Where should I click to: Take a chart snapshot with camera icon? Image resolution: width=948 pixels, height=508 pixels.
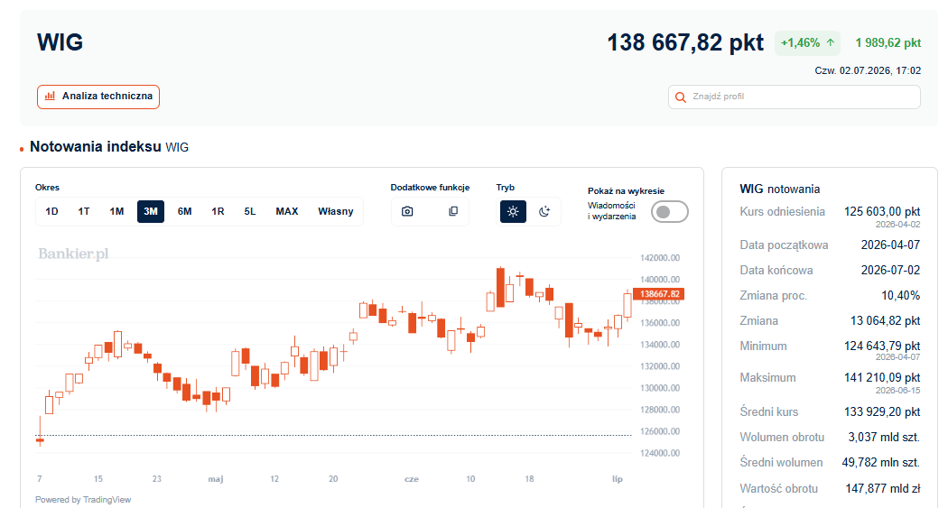[407, 212]
